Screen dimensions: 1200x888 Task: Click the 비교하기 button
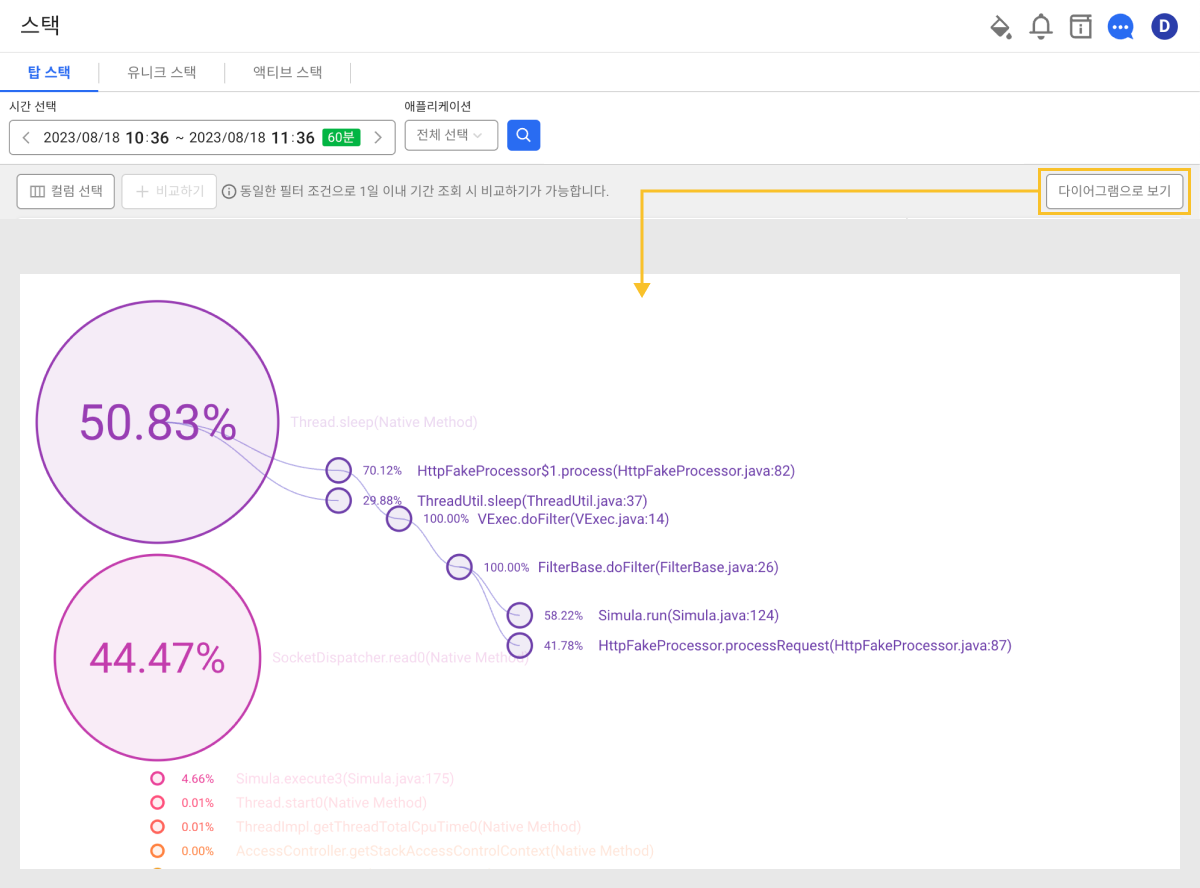[x=169, y=191]
